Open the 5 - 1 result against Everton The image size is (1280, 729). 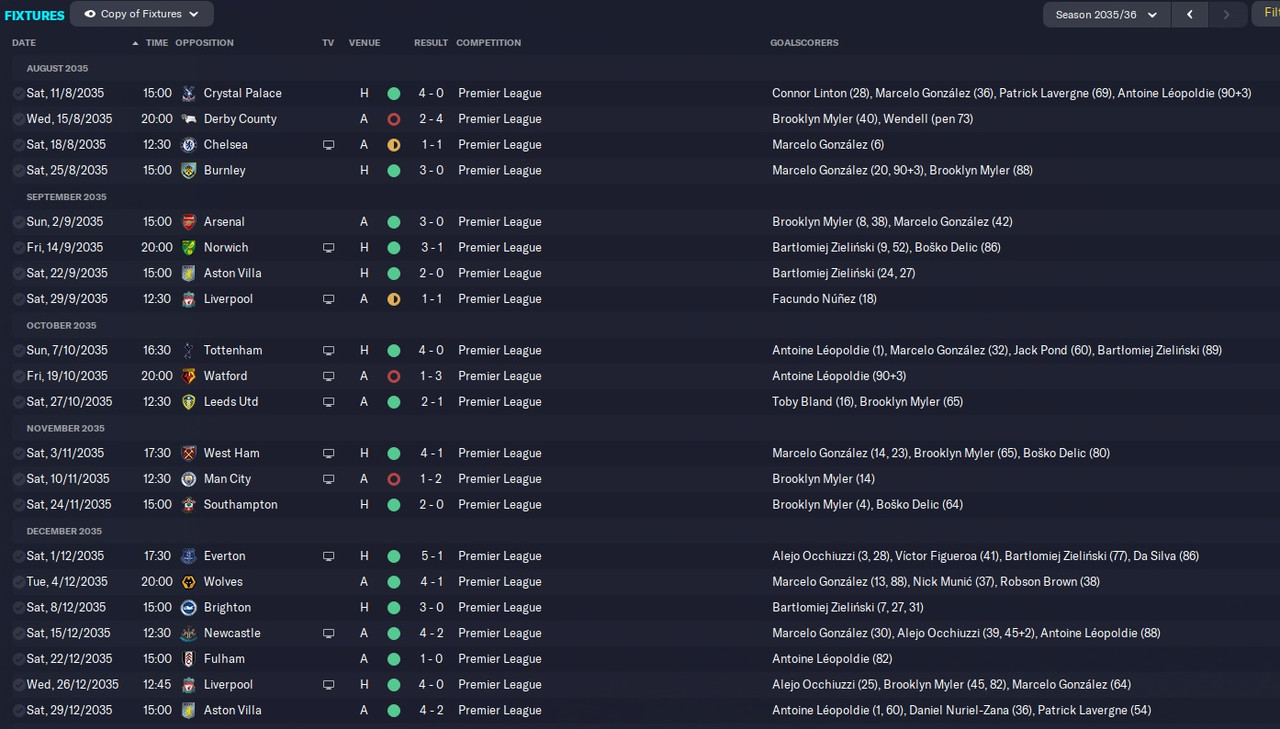click(x=431, y=556)
